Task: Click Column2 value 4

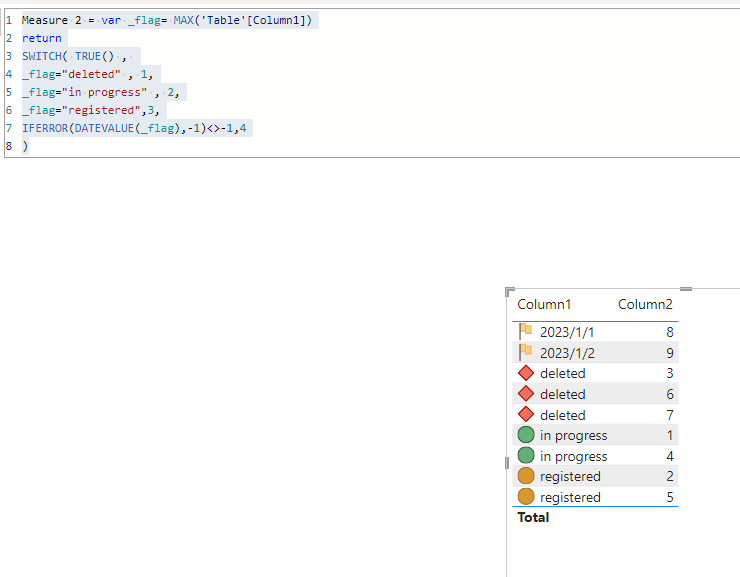Action: coord(670,456)
